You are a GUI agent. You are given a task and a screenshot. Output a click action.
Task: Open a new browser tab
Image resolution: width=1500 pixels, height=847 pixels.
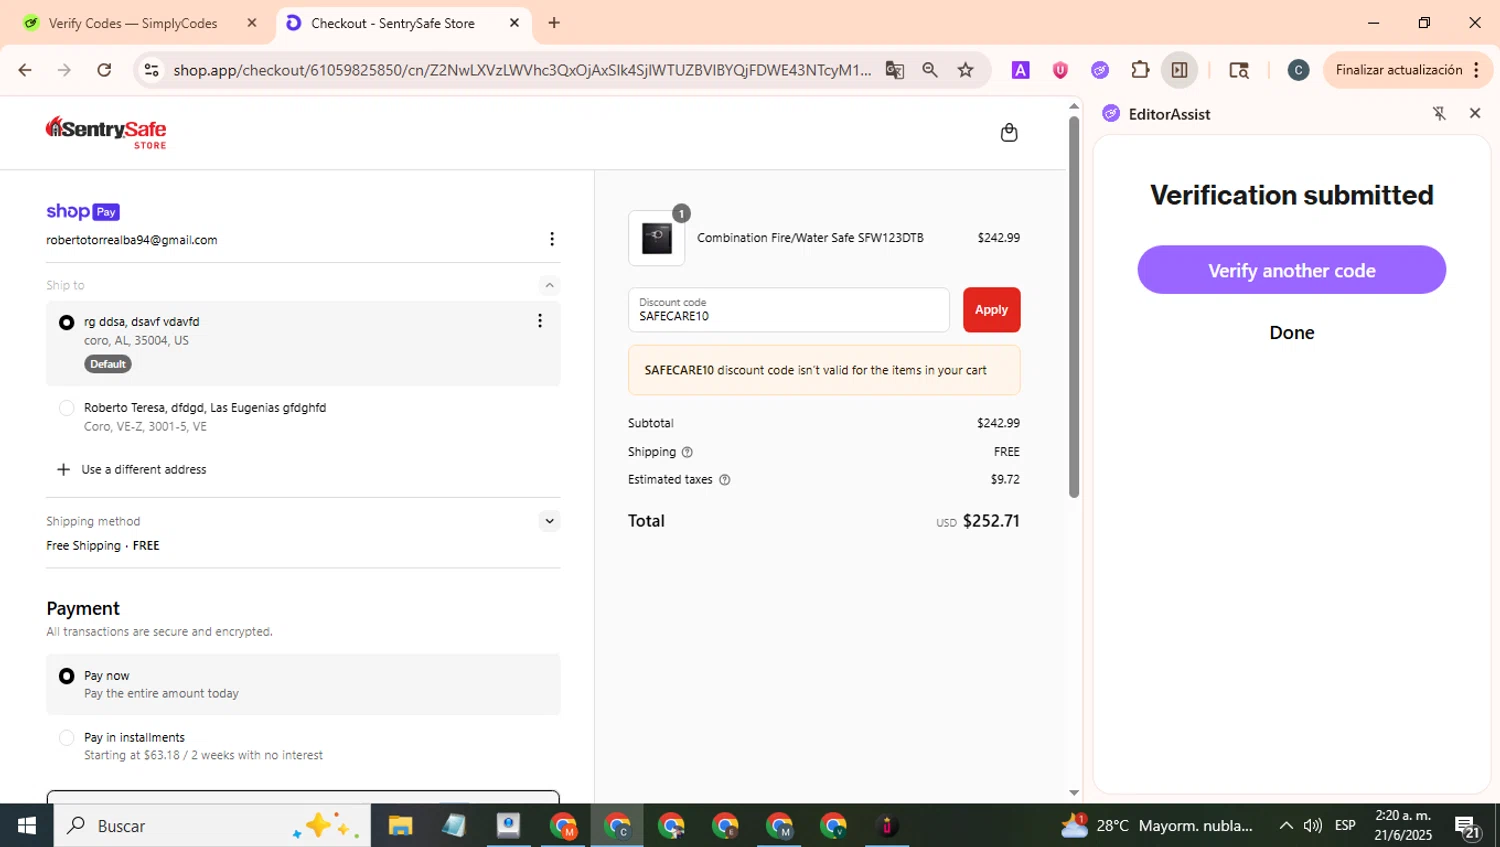pyautogui.click(x=554, y=23)
